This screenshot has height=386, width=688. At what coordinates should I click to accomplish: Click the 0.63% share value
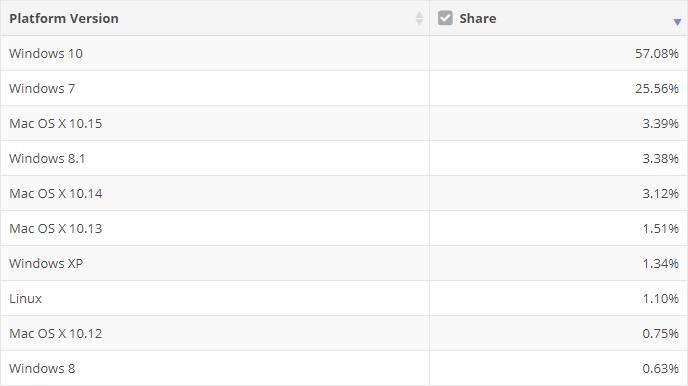660,368
